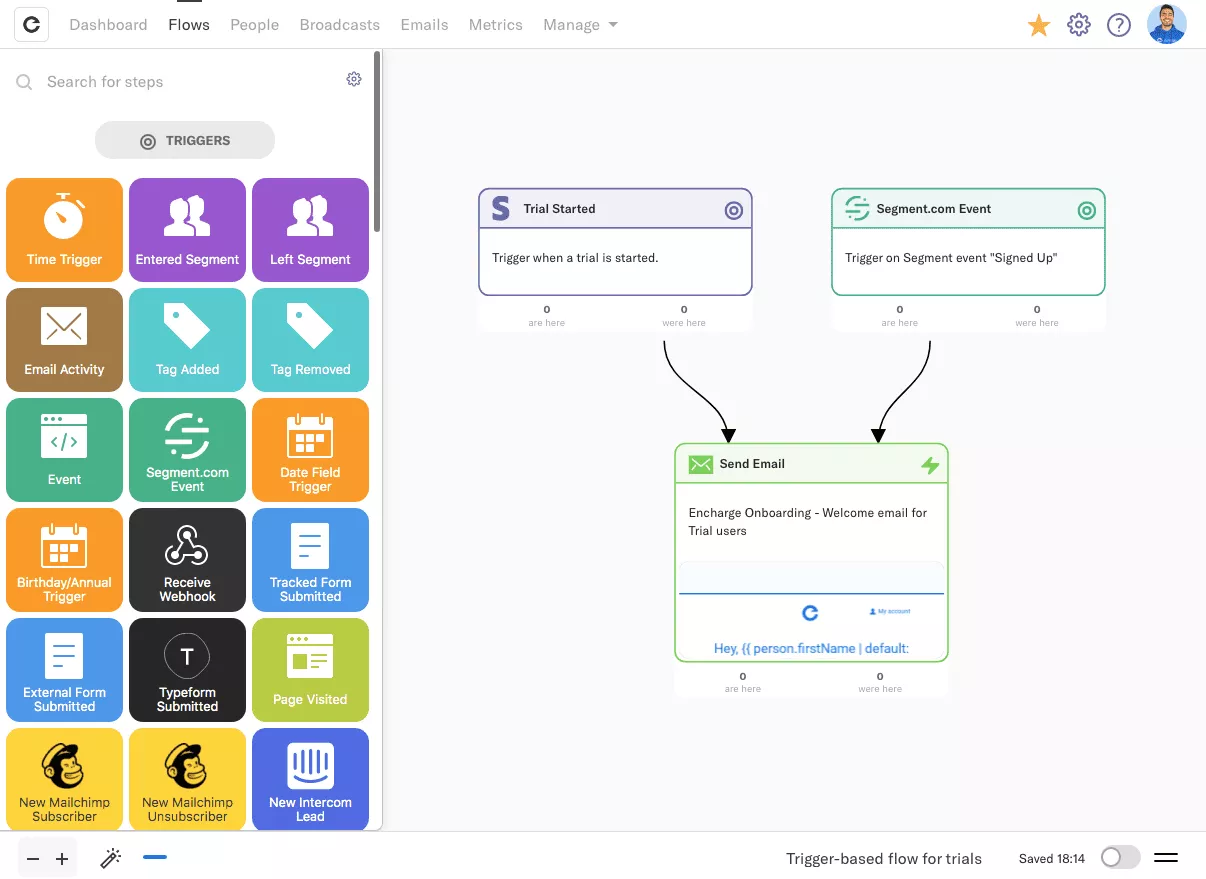This screenshot has height=879, width=1206.
Task: Choose the New Intercom Lead trigger
Action: pyautogui.click(x=310, y=779)
